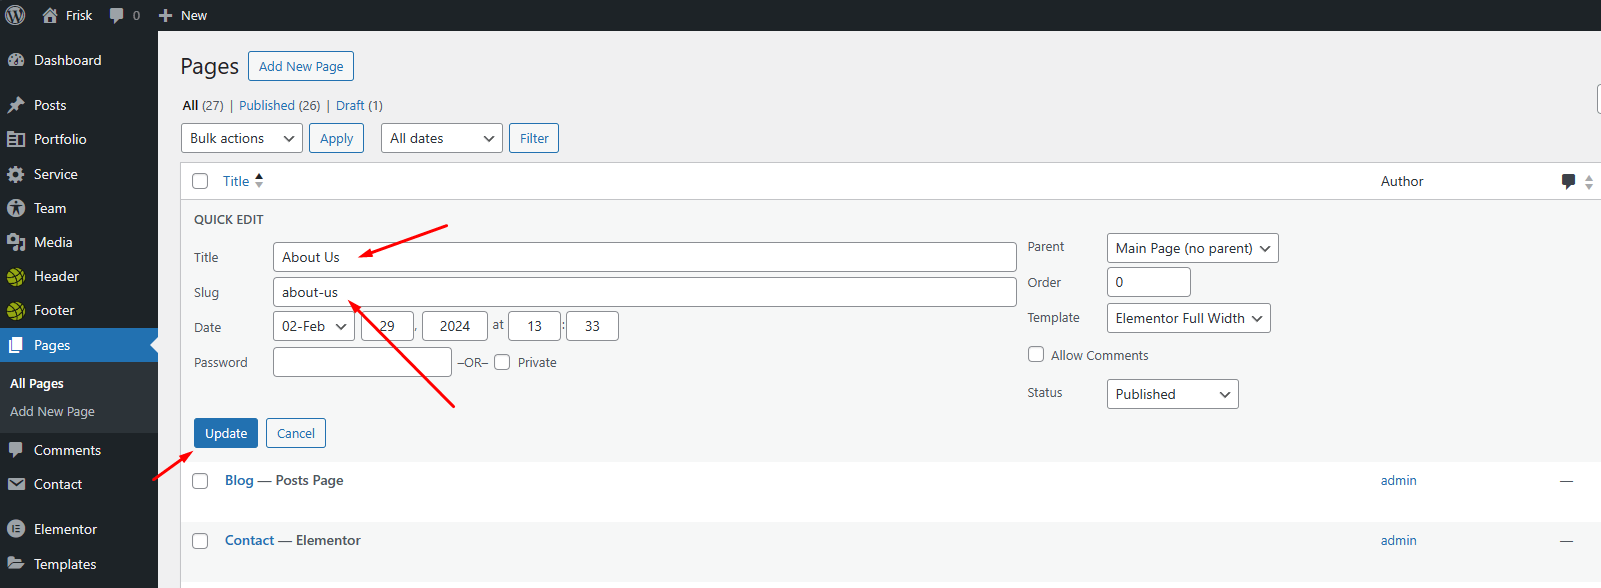Click into the Slug text field
Viewport: 1601px width, 588px height.
(x=644, y=292)
